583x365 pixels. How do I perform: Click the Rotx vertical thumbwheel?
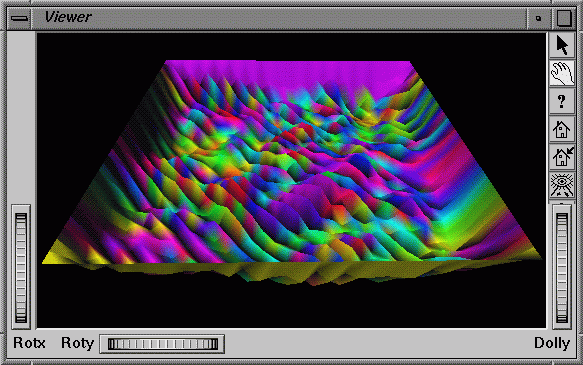pyautogui.click(x=21, y=267)
